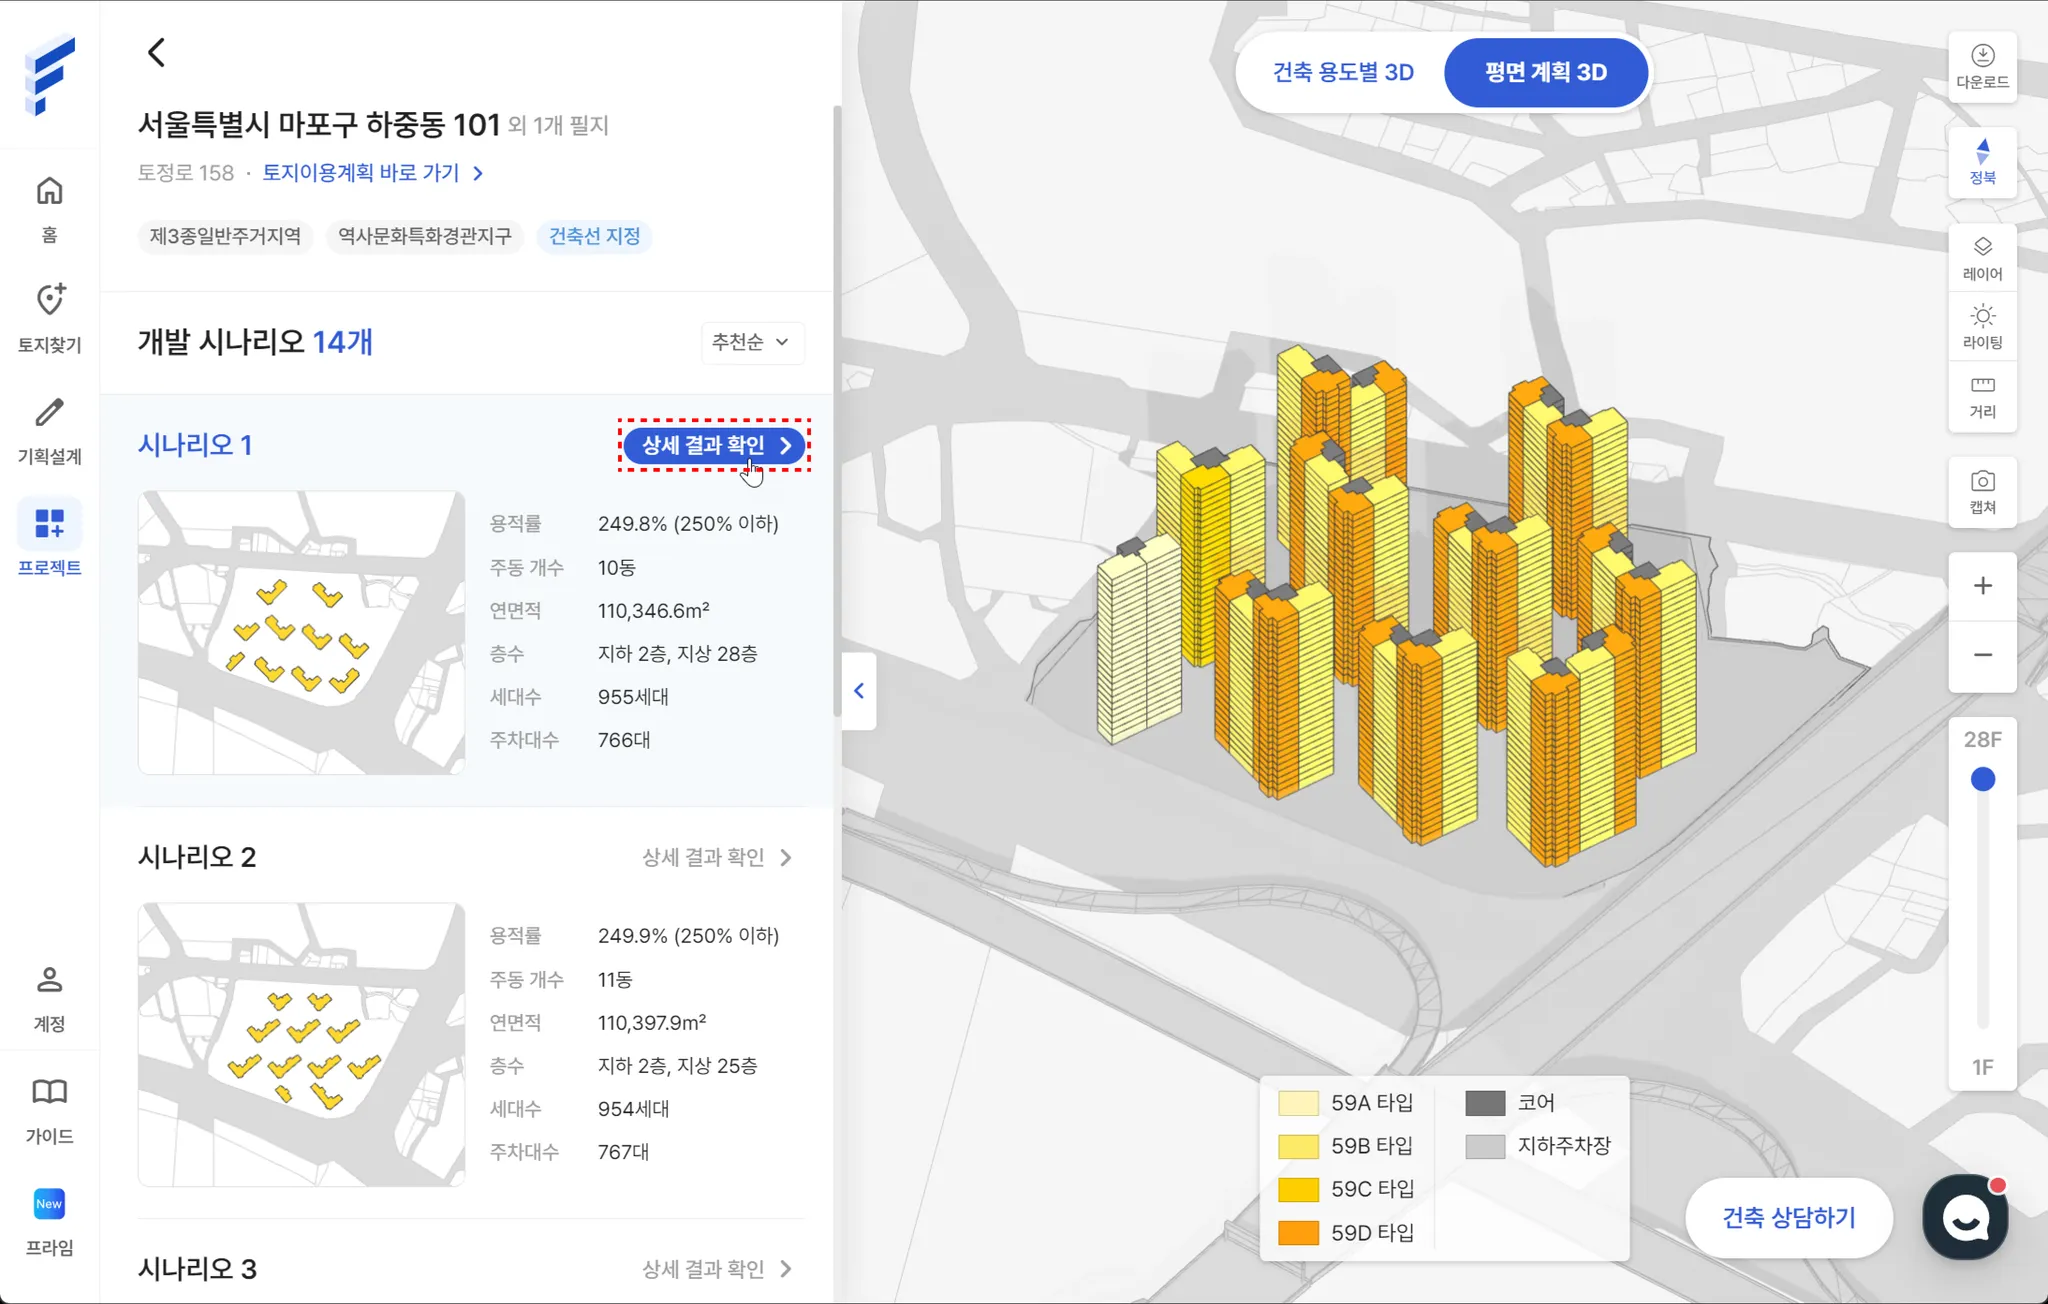2048x1304 pixels.
Task: Expand 시나리오 2 상세 결과 확인 chevron
Action: 786,857
